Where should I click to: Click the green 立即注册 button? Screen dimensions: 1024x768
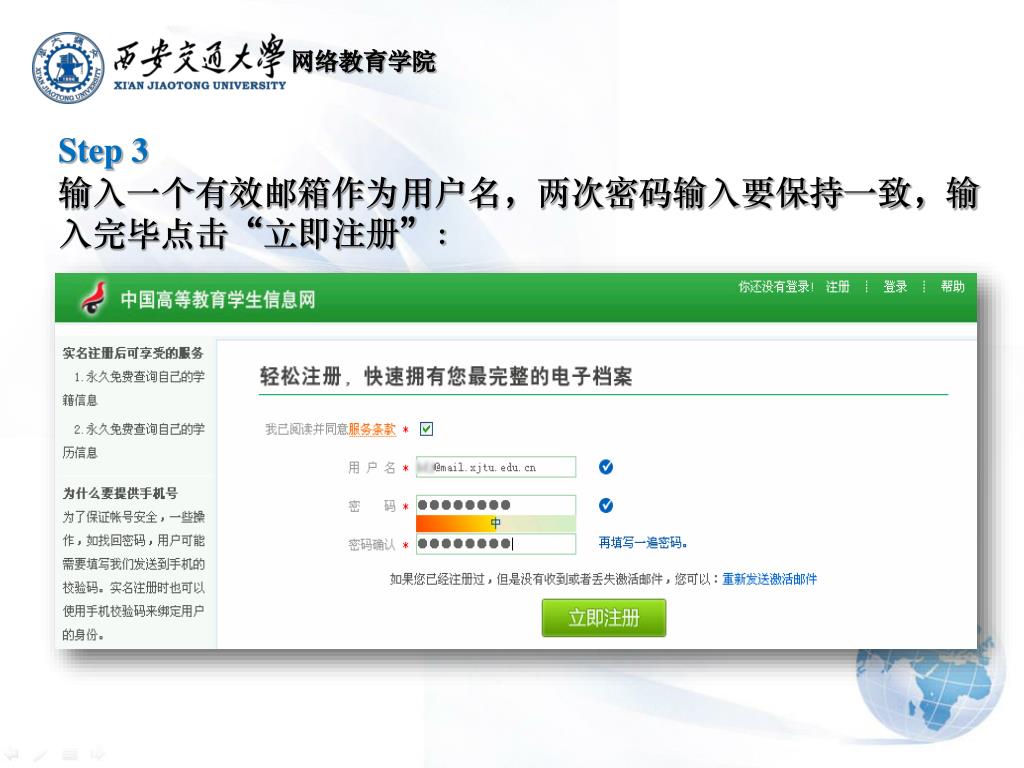pos(603,618)
